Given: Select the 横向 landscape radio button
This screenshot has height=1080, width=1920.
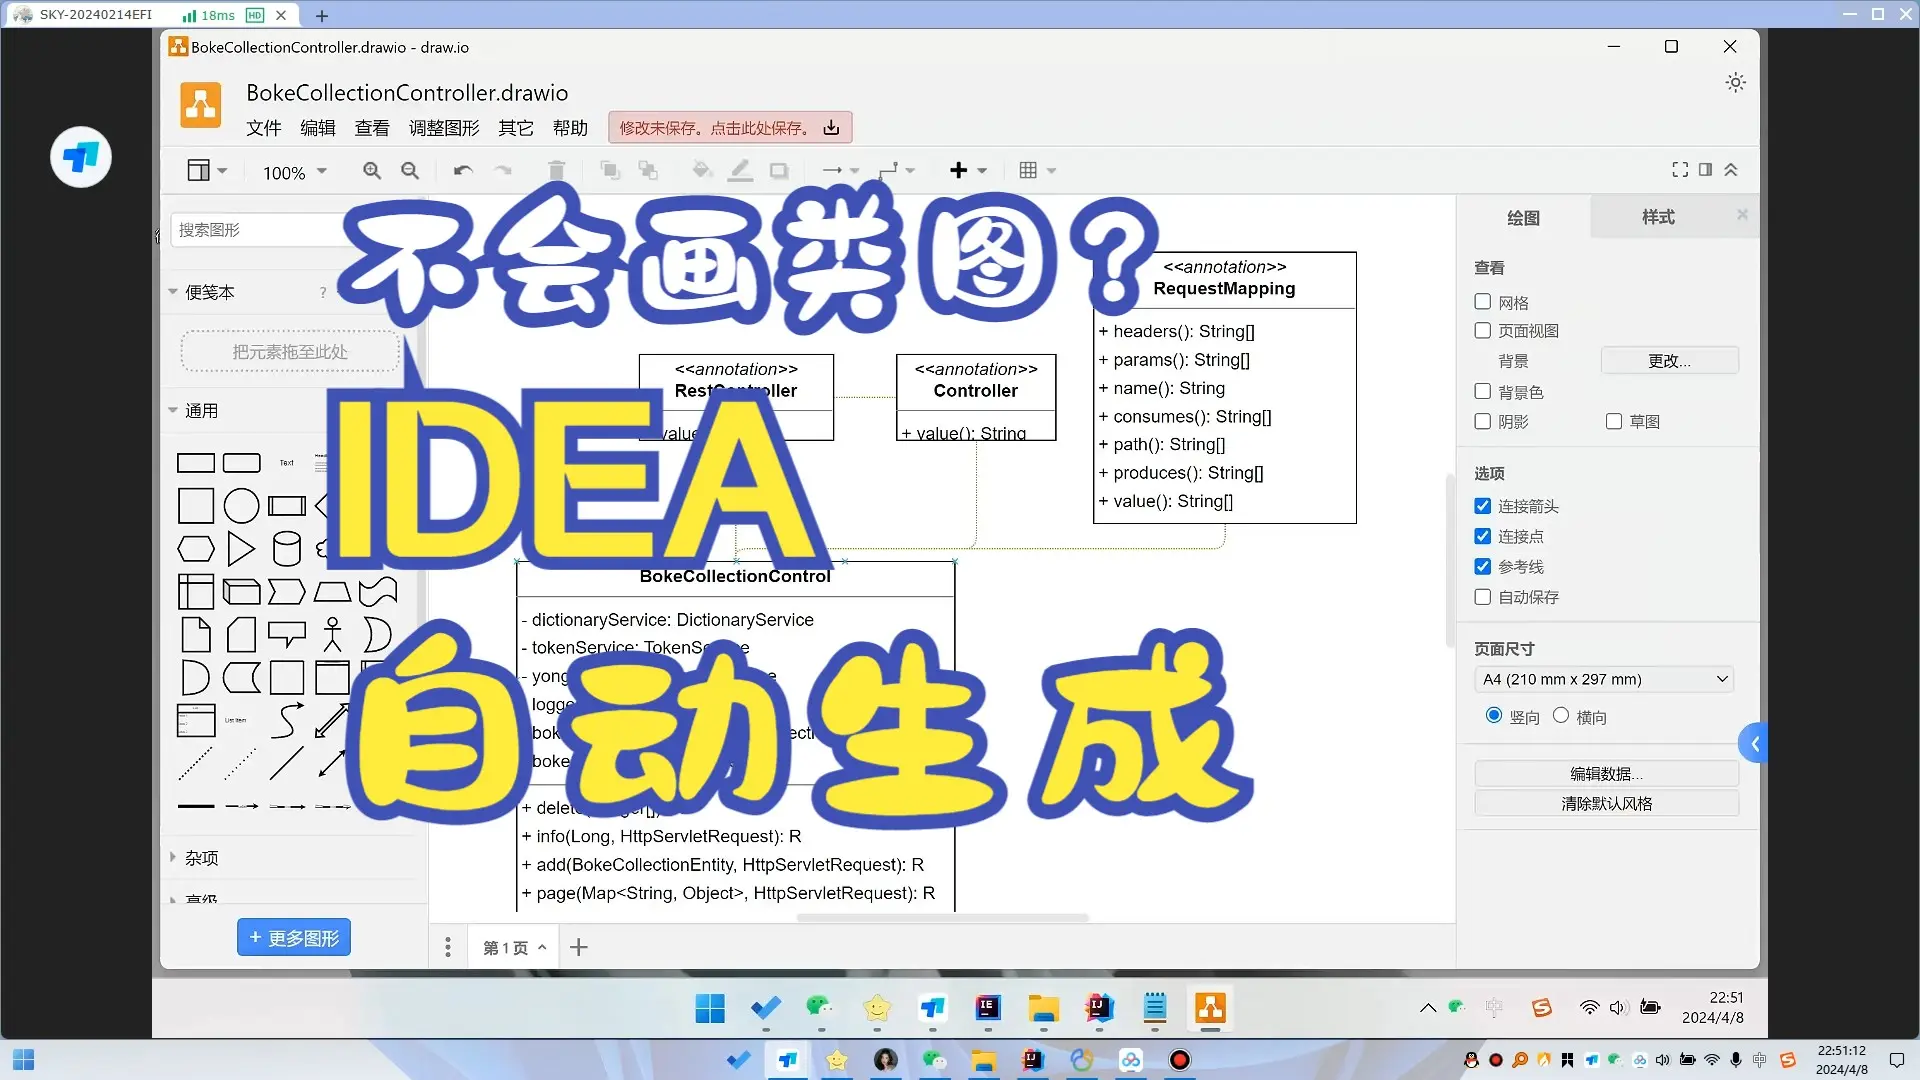Looking at the screenshot, I should click(1561, 715).
